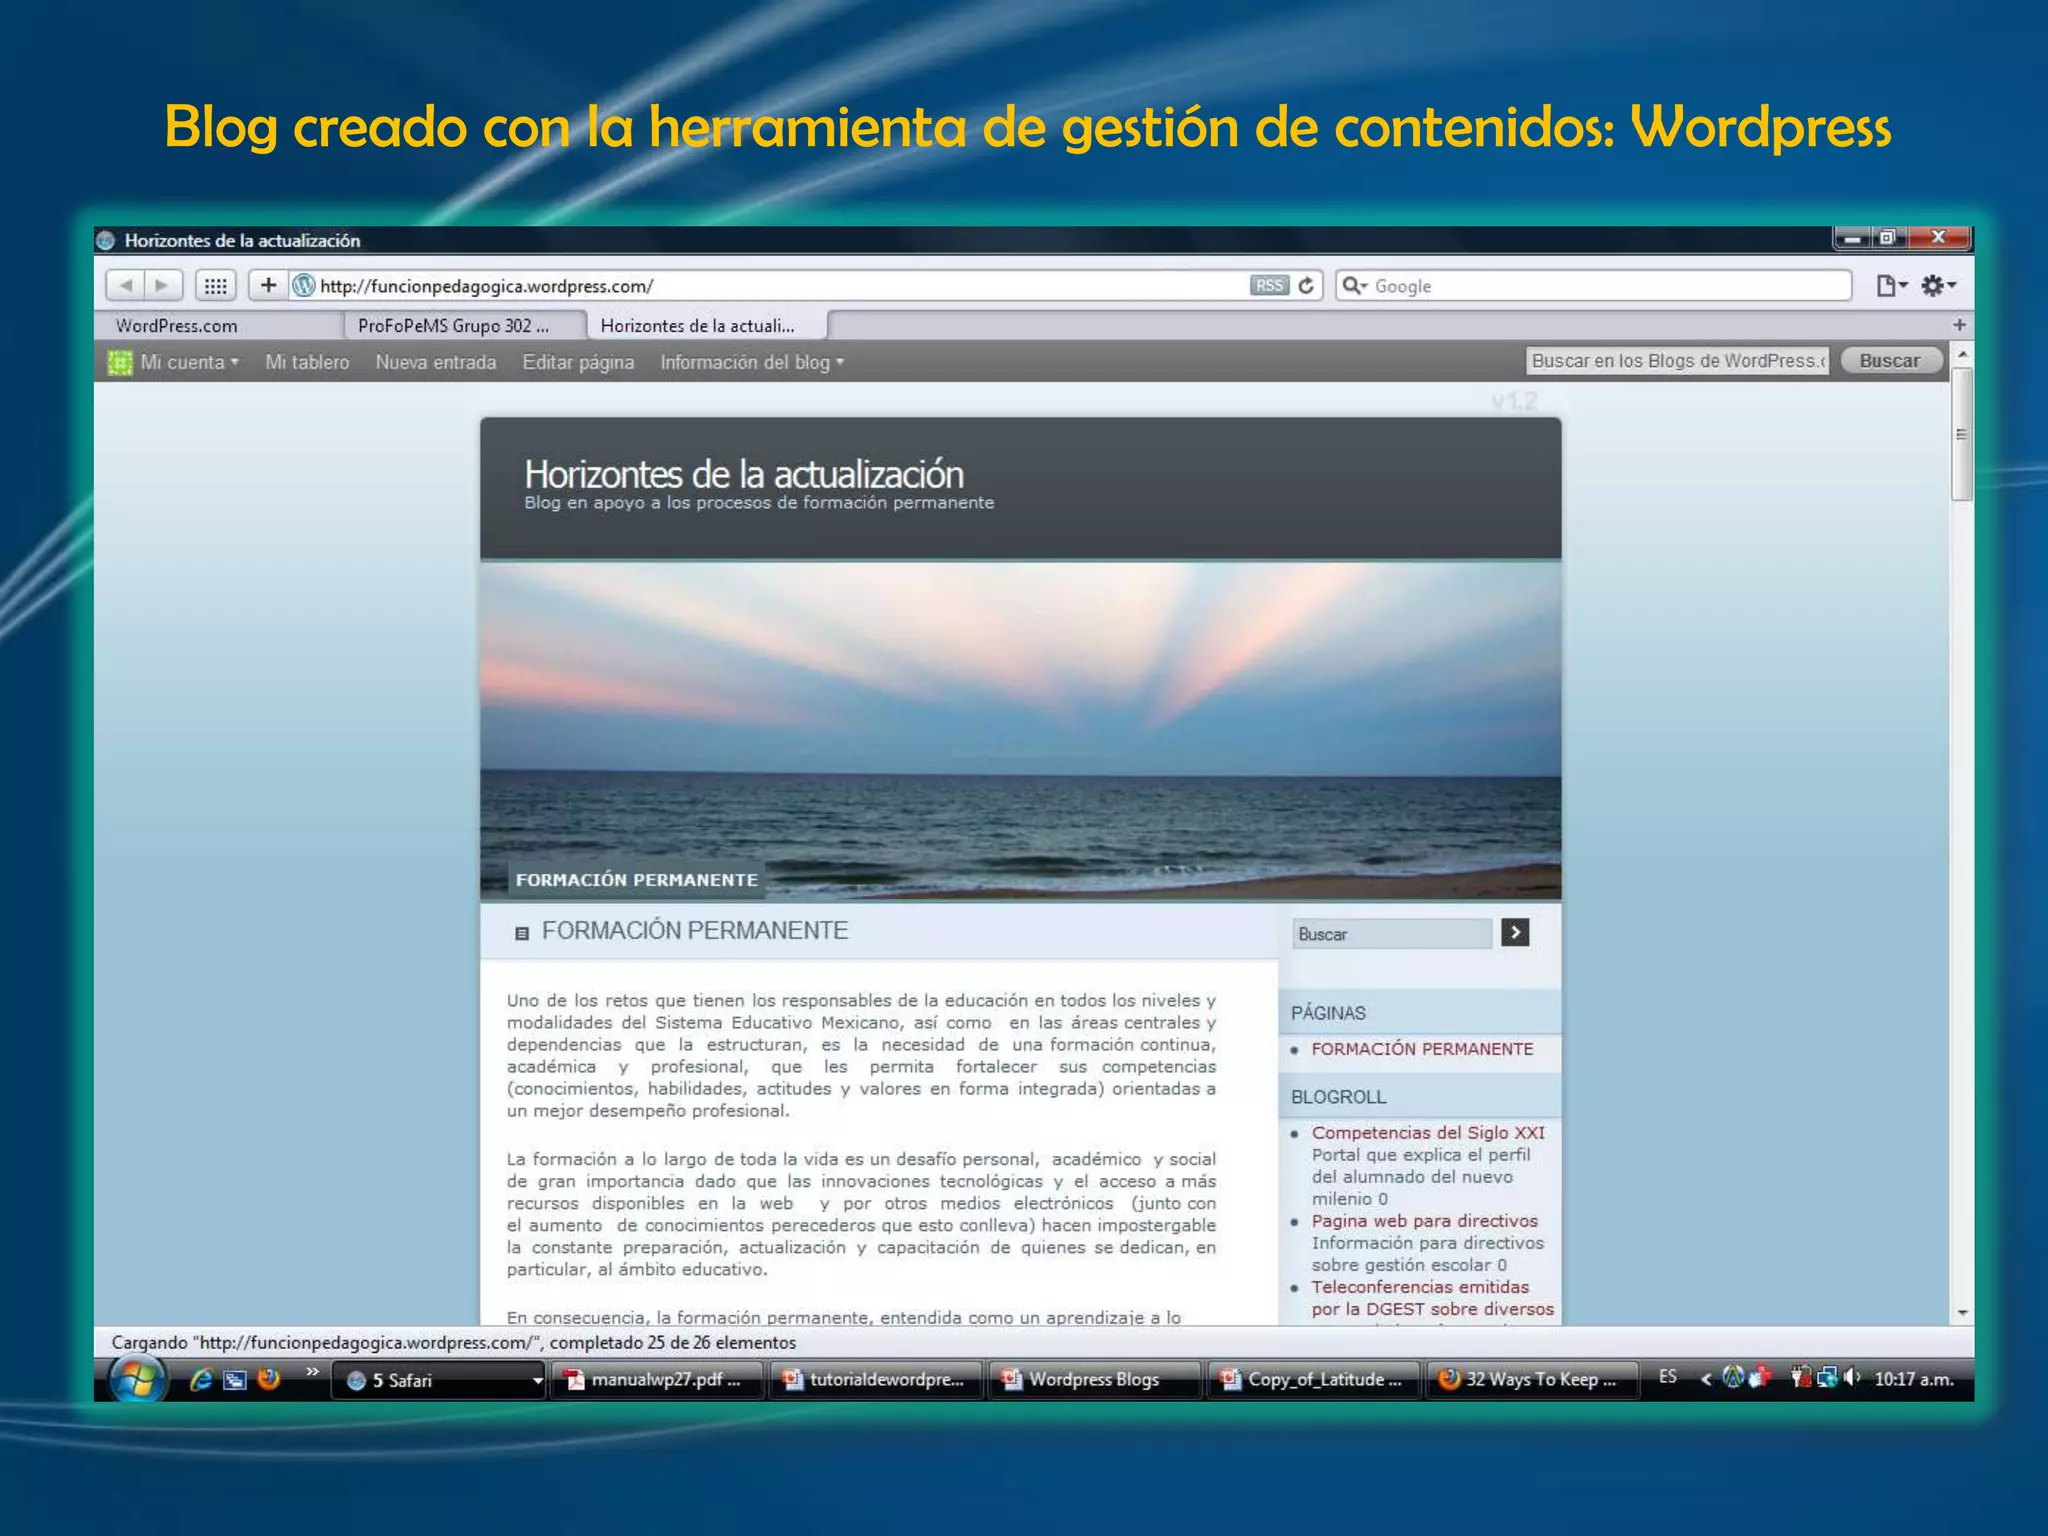Open the Horizontes de la actualización blog title
Screen dimensions: 2048x1536
point(744,474)
